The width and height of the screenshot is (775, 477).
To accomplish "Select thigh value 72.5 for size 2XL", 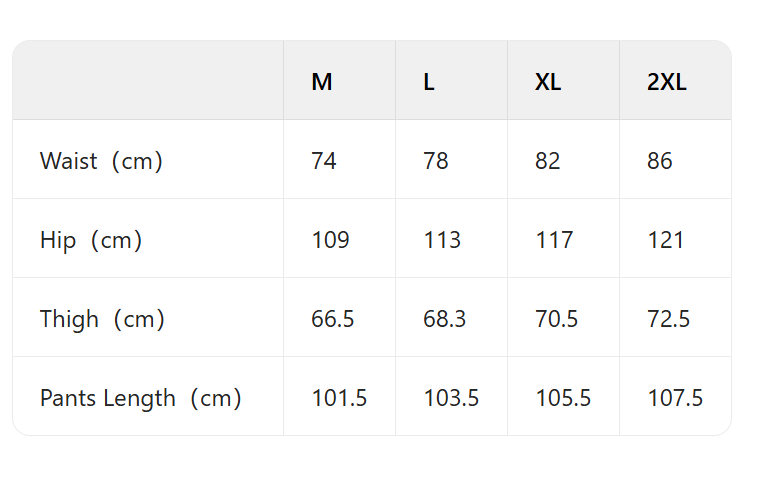I will point(669,319).
